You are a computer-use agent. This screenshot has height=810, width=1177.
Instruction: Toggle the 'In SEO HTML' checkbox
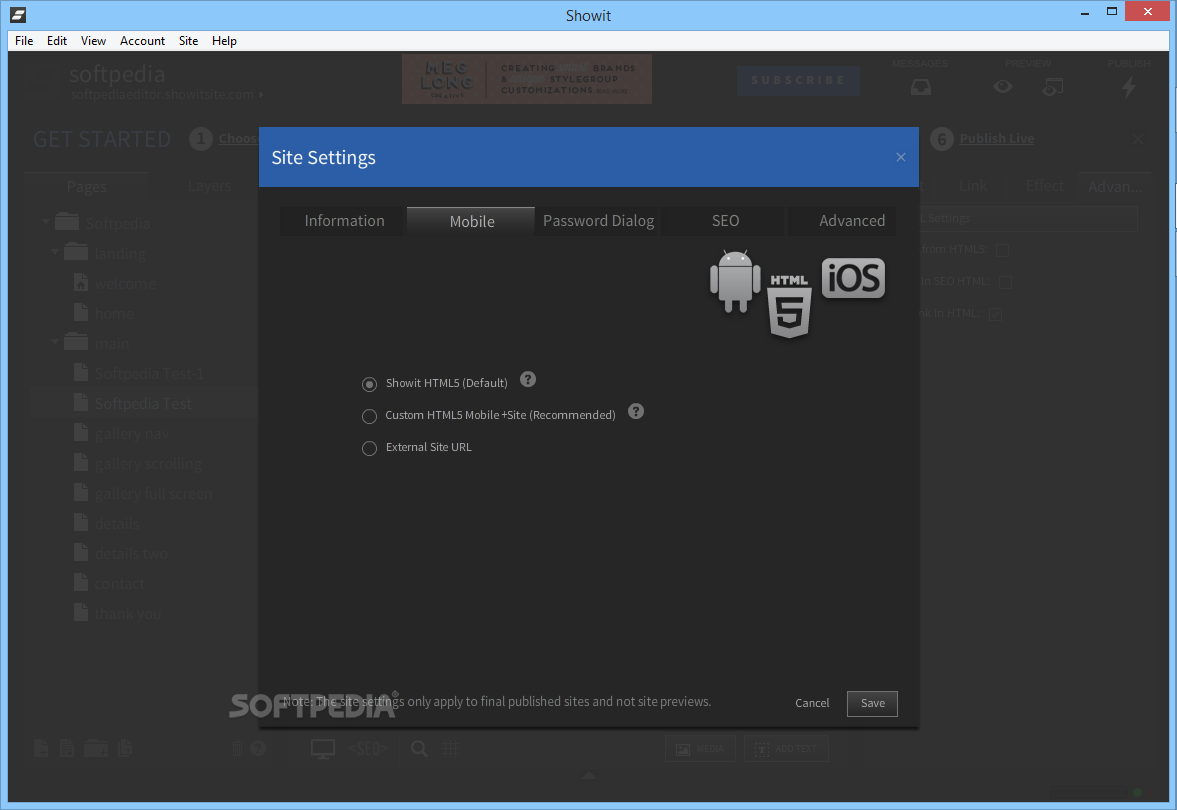(x=1005, y=282)
